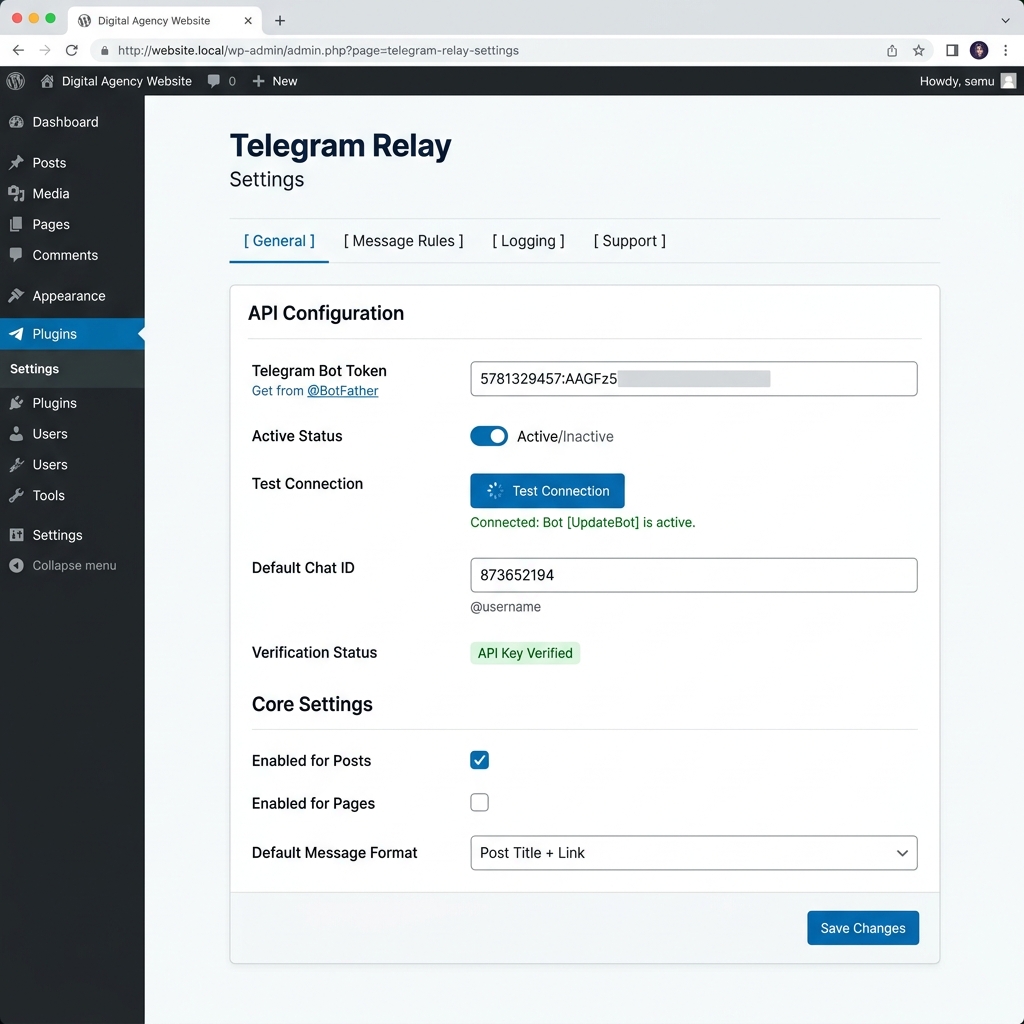Reload the page with refresh icon
Image resolution: width=1024 pixels, height=1024 pixels.
[x=72, y=50]
